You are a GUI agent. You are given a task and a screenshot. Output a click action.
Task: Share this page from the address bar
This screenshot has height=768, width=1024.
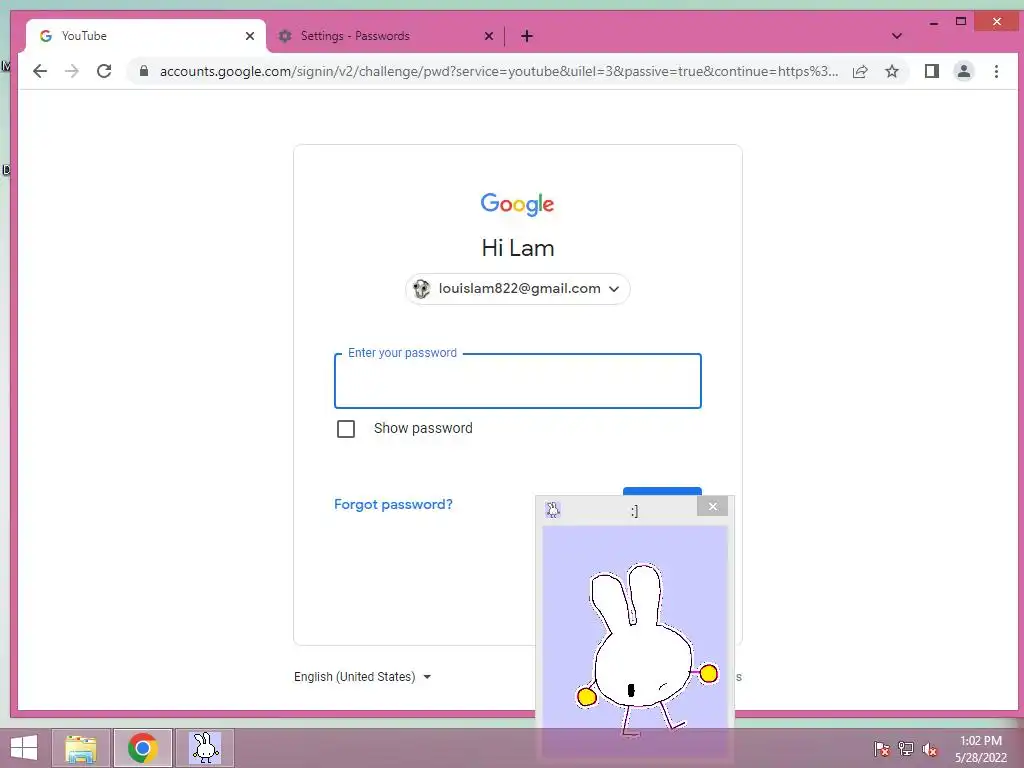(x=860, y=71)
